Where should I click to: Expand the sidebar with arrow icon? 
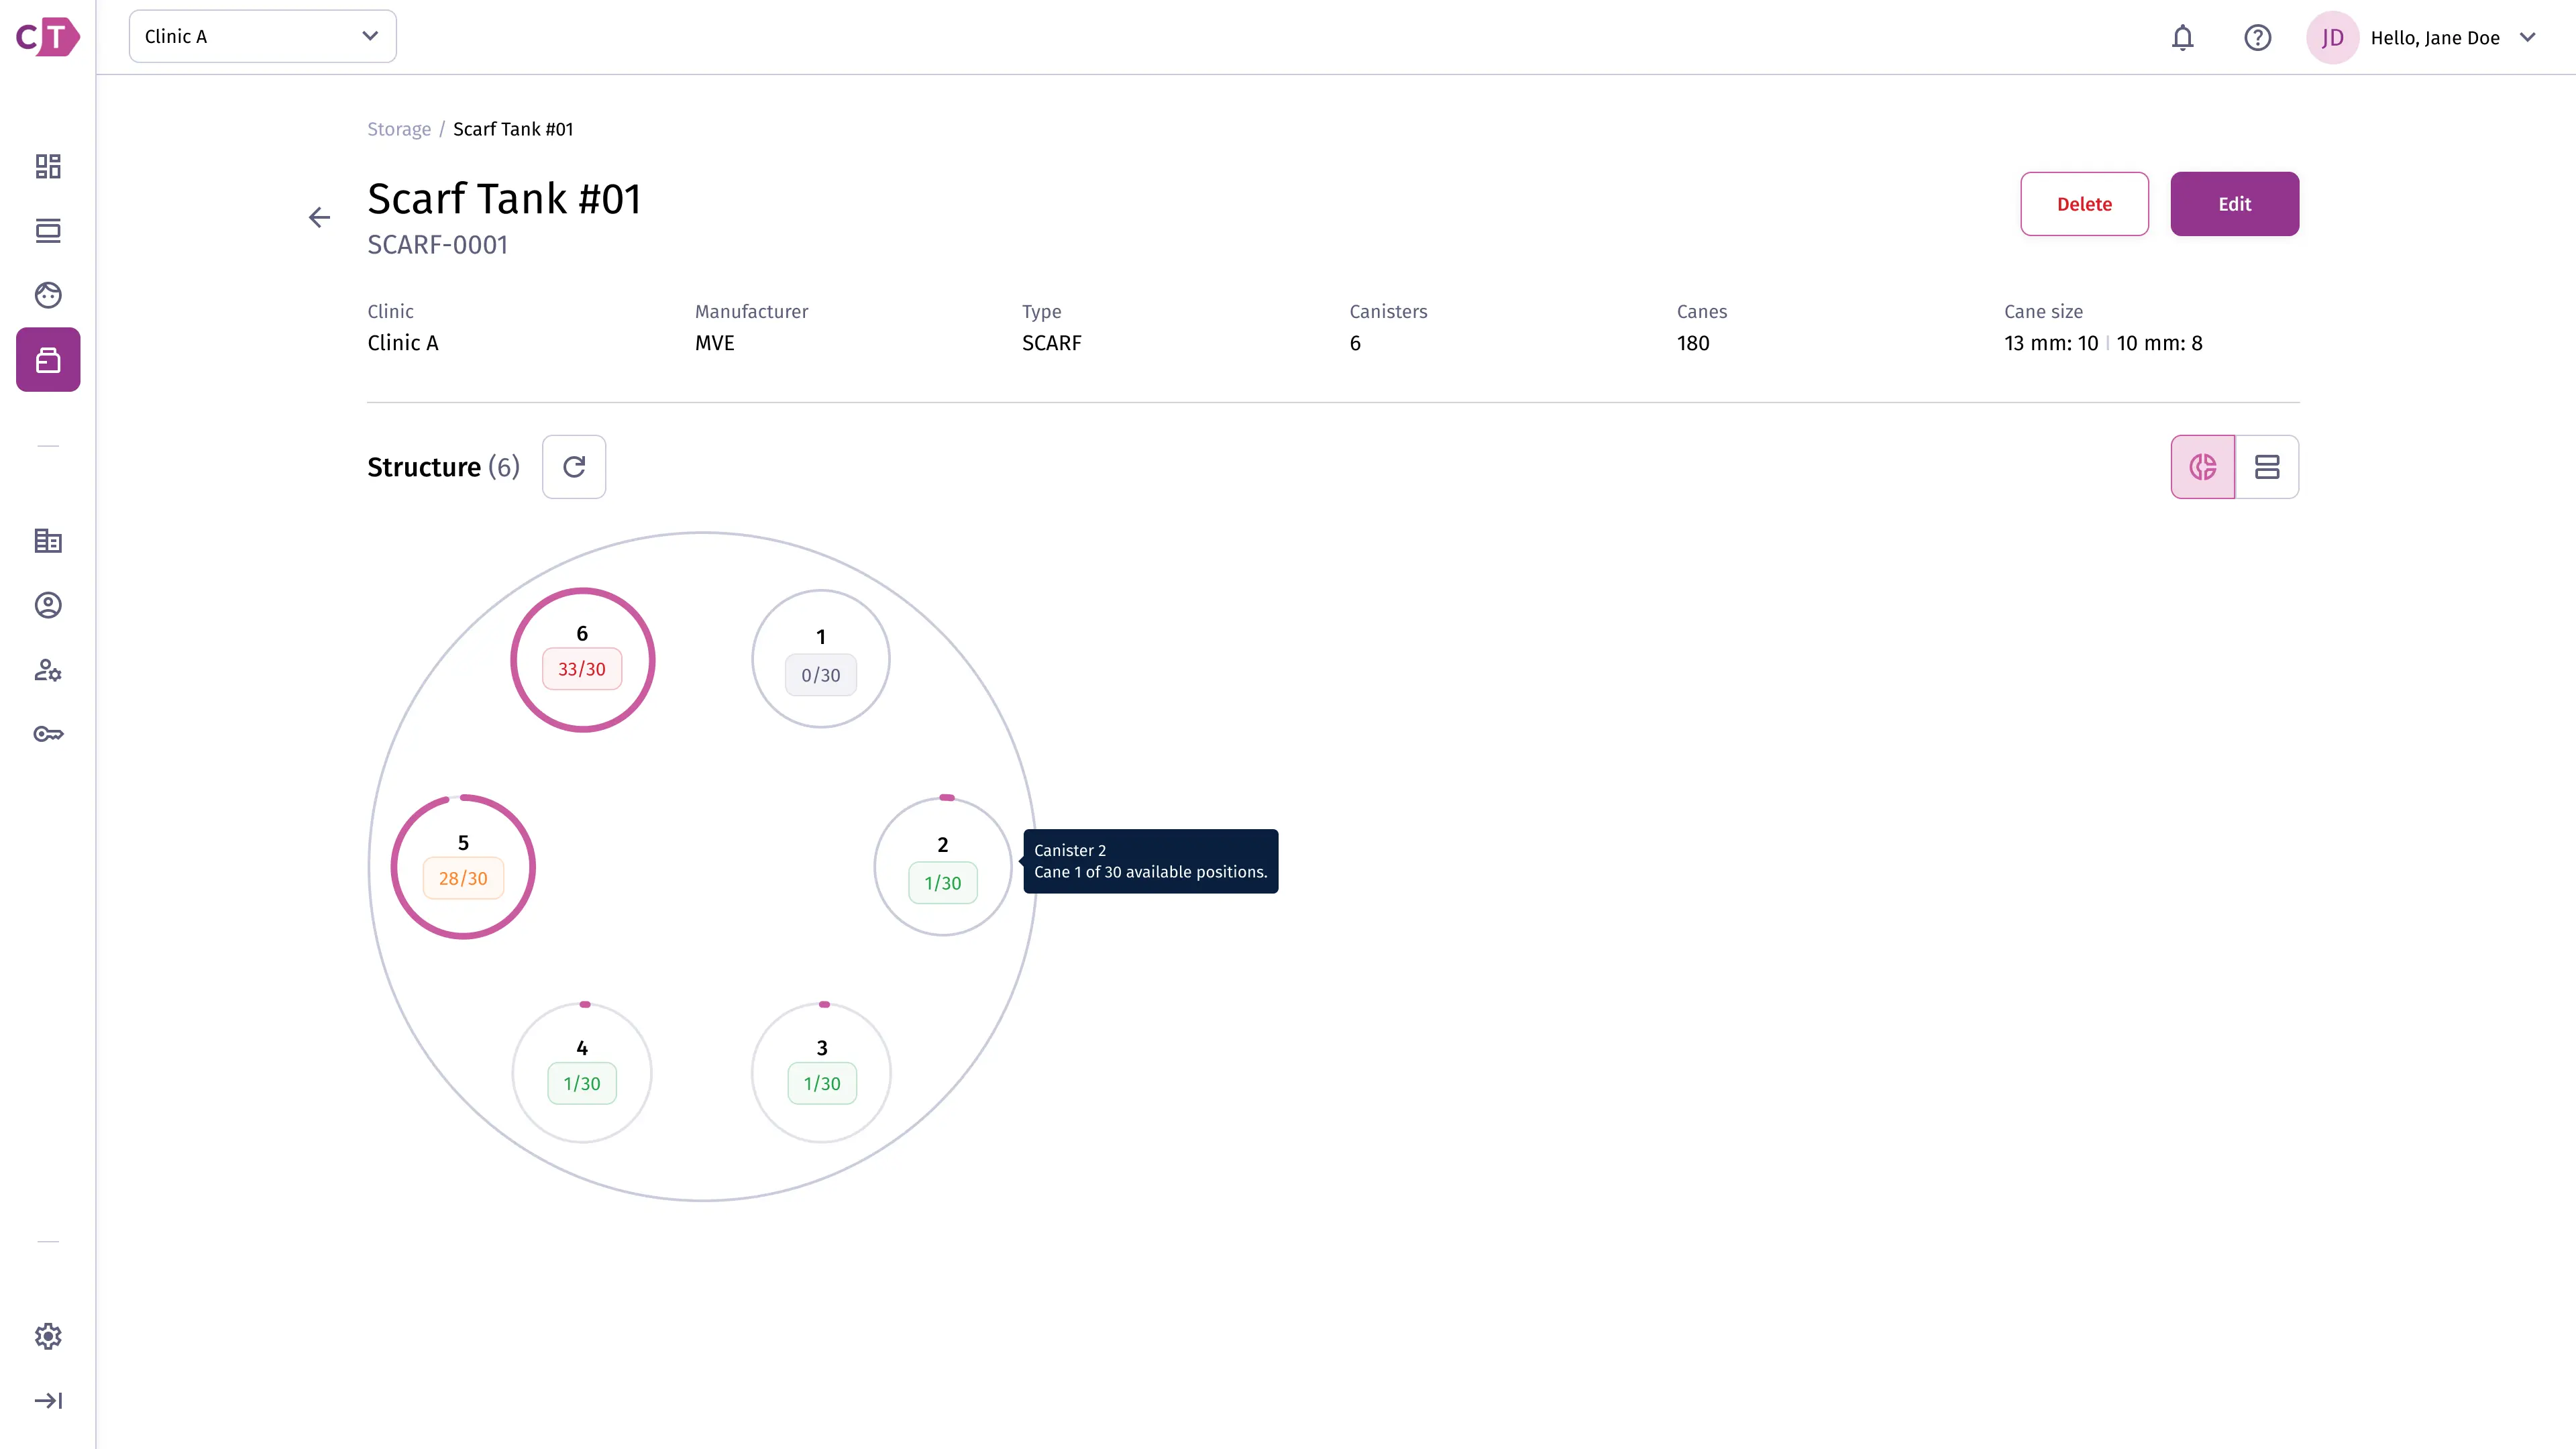(48, 1400)
